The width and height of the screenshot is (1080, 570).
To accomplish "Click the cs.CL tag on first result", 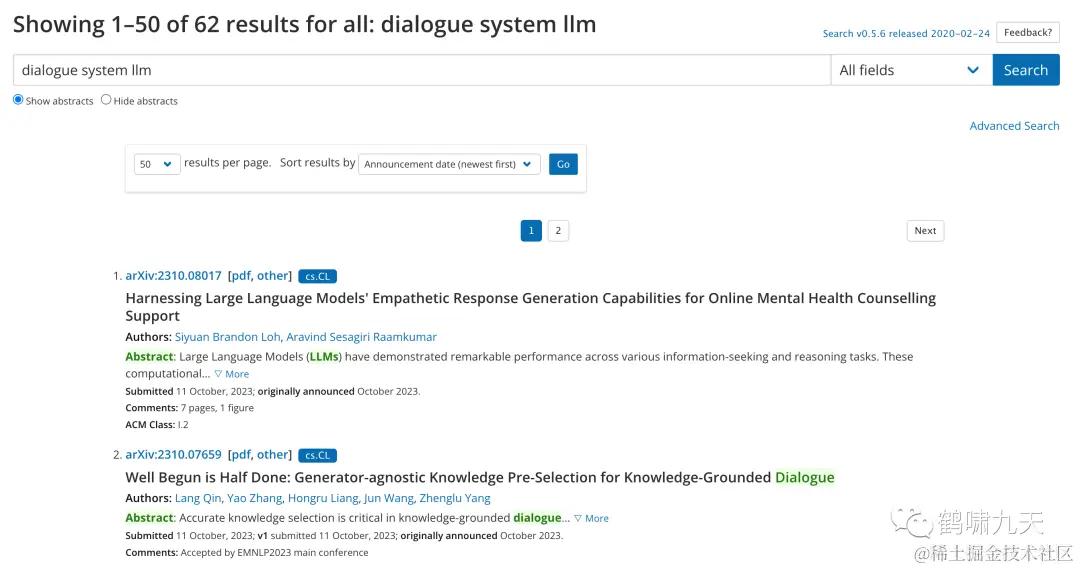I will click(x=317, y=276).
